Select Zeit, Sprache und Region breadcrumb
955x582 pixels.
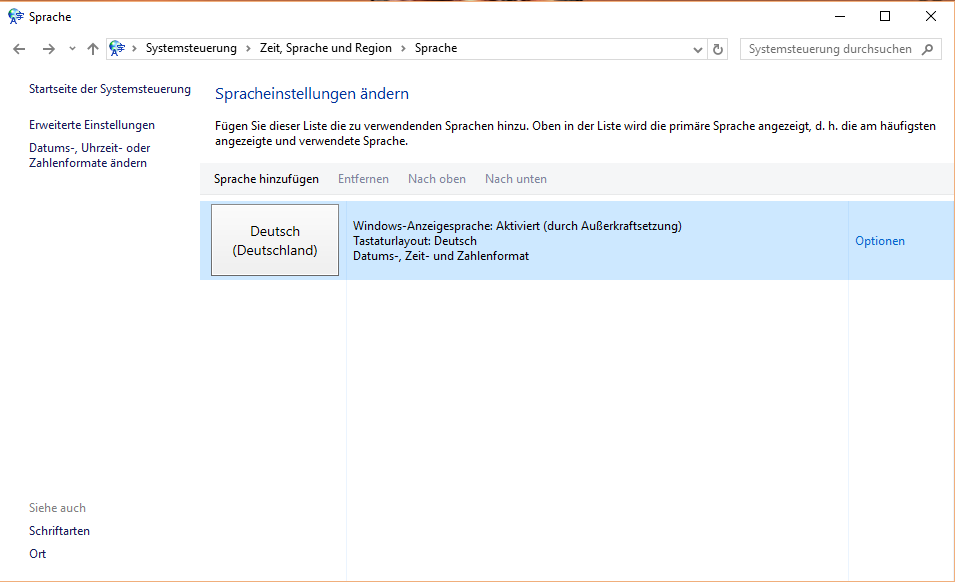(325, 48)
